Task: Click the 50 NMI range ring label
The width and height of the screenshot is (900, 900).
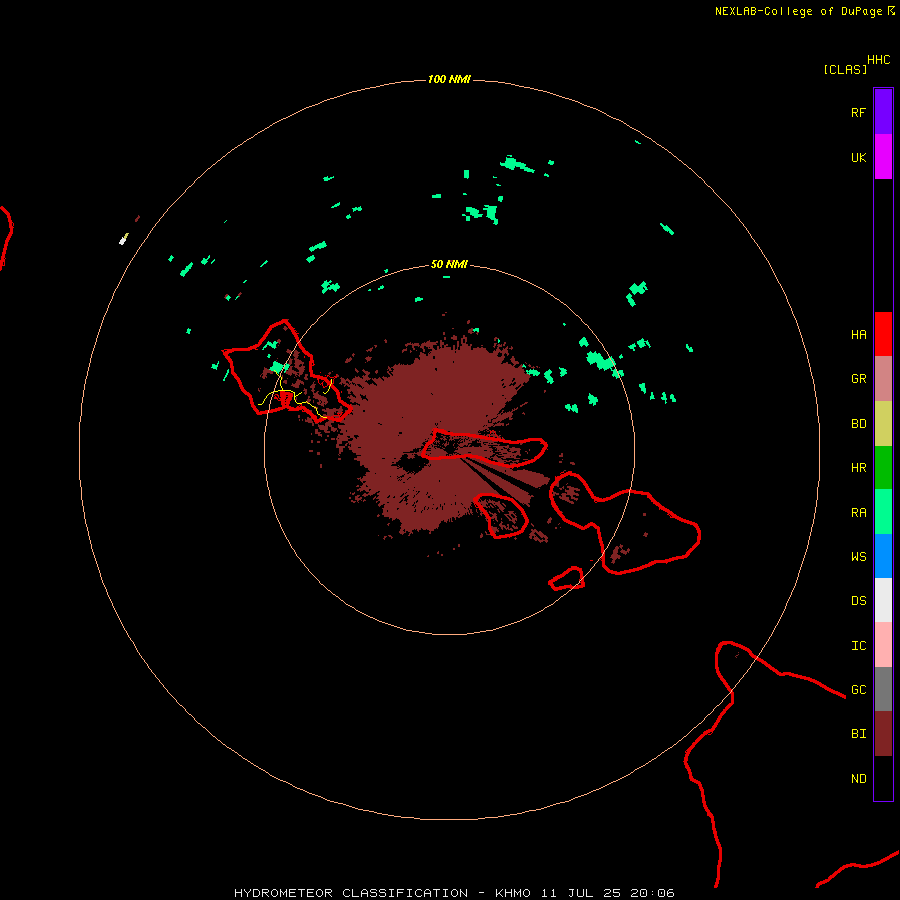Action: tap(449, 264)
